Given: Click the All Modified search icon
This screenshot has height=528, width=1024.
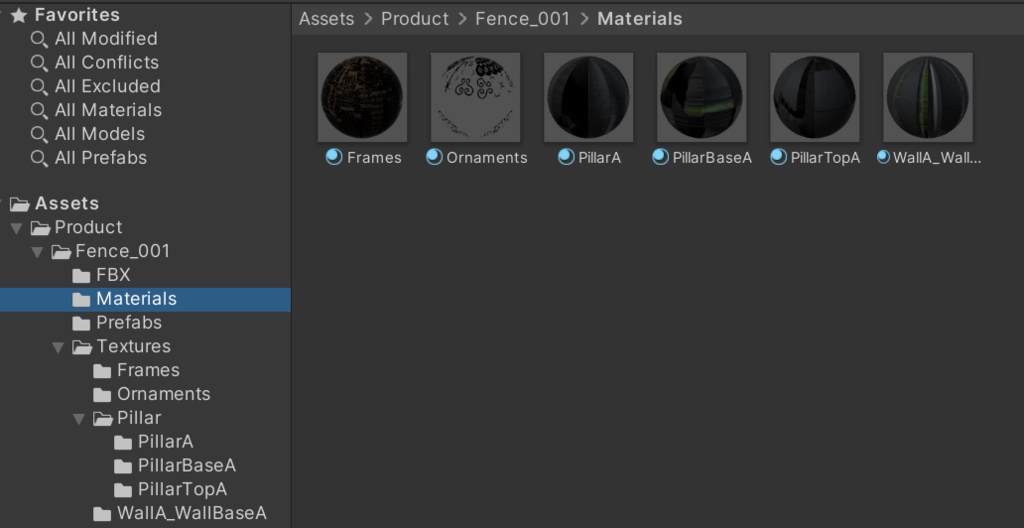Looking at the screenshot, I should 39,39.
